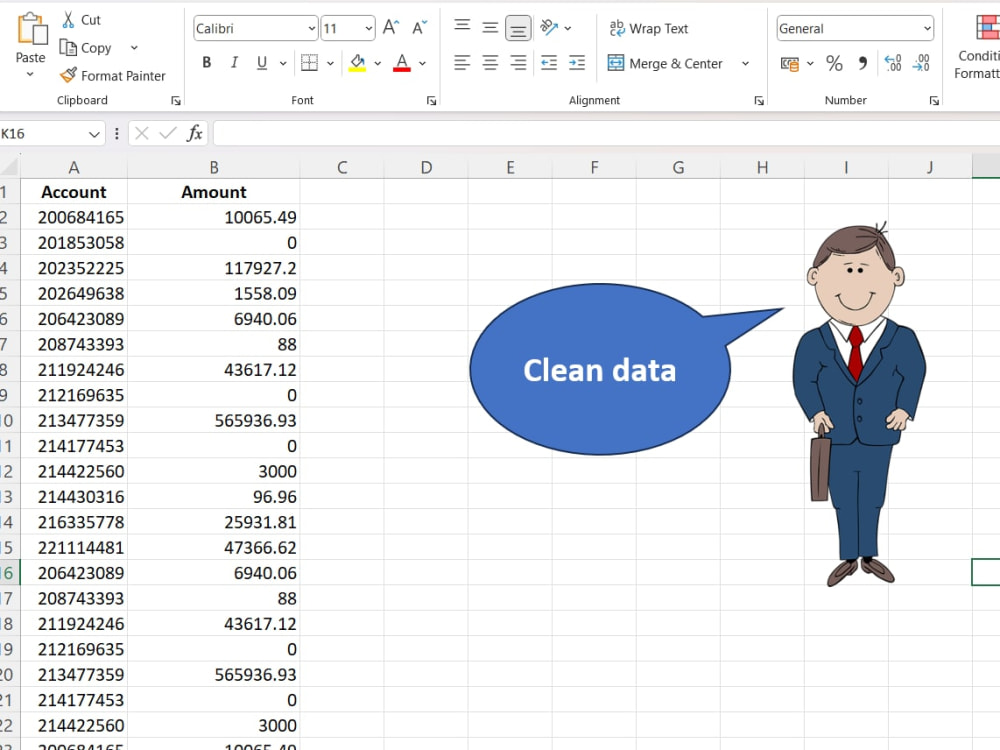
Task: Enable Wrap Text
Action: click(649, 29)
